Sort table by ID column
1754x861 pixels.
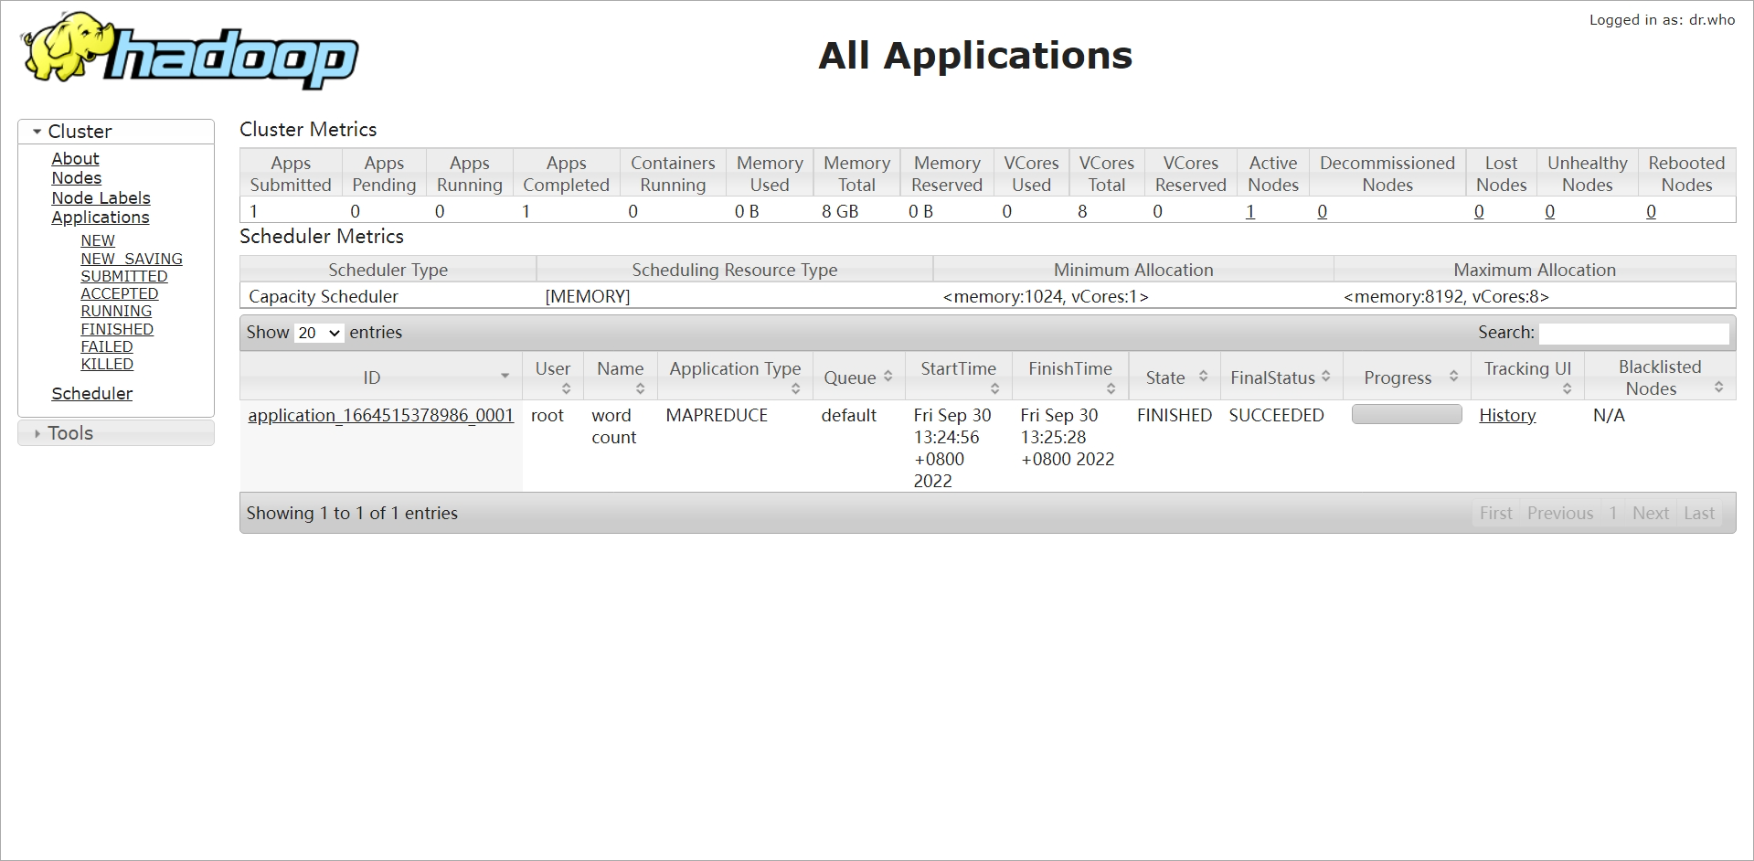tap(381, 377)
